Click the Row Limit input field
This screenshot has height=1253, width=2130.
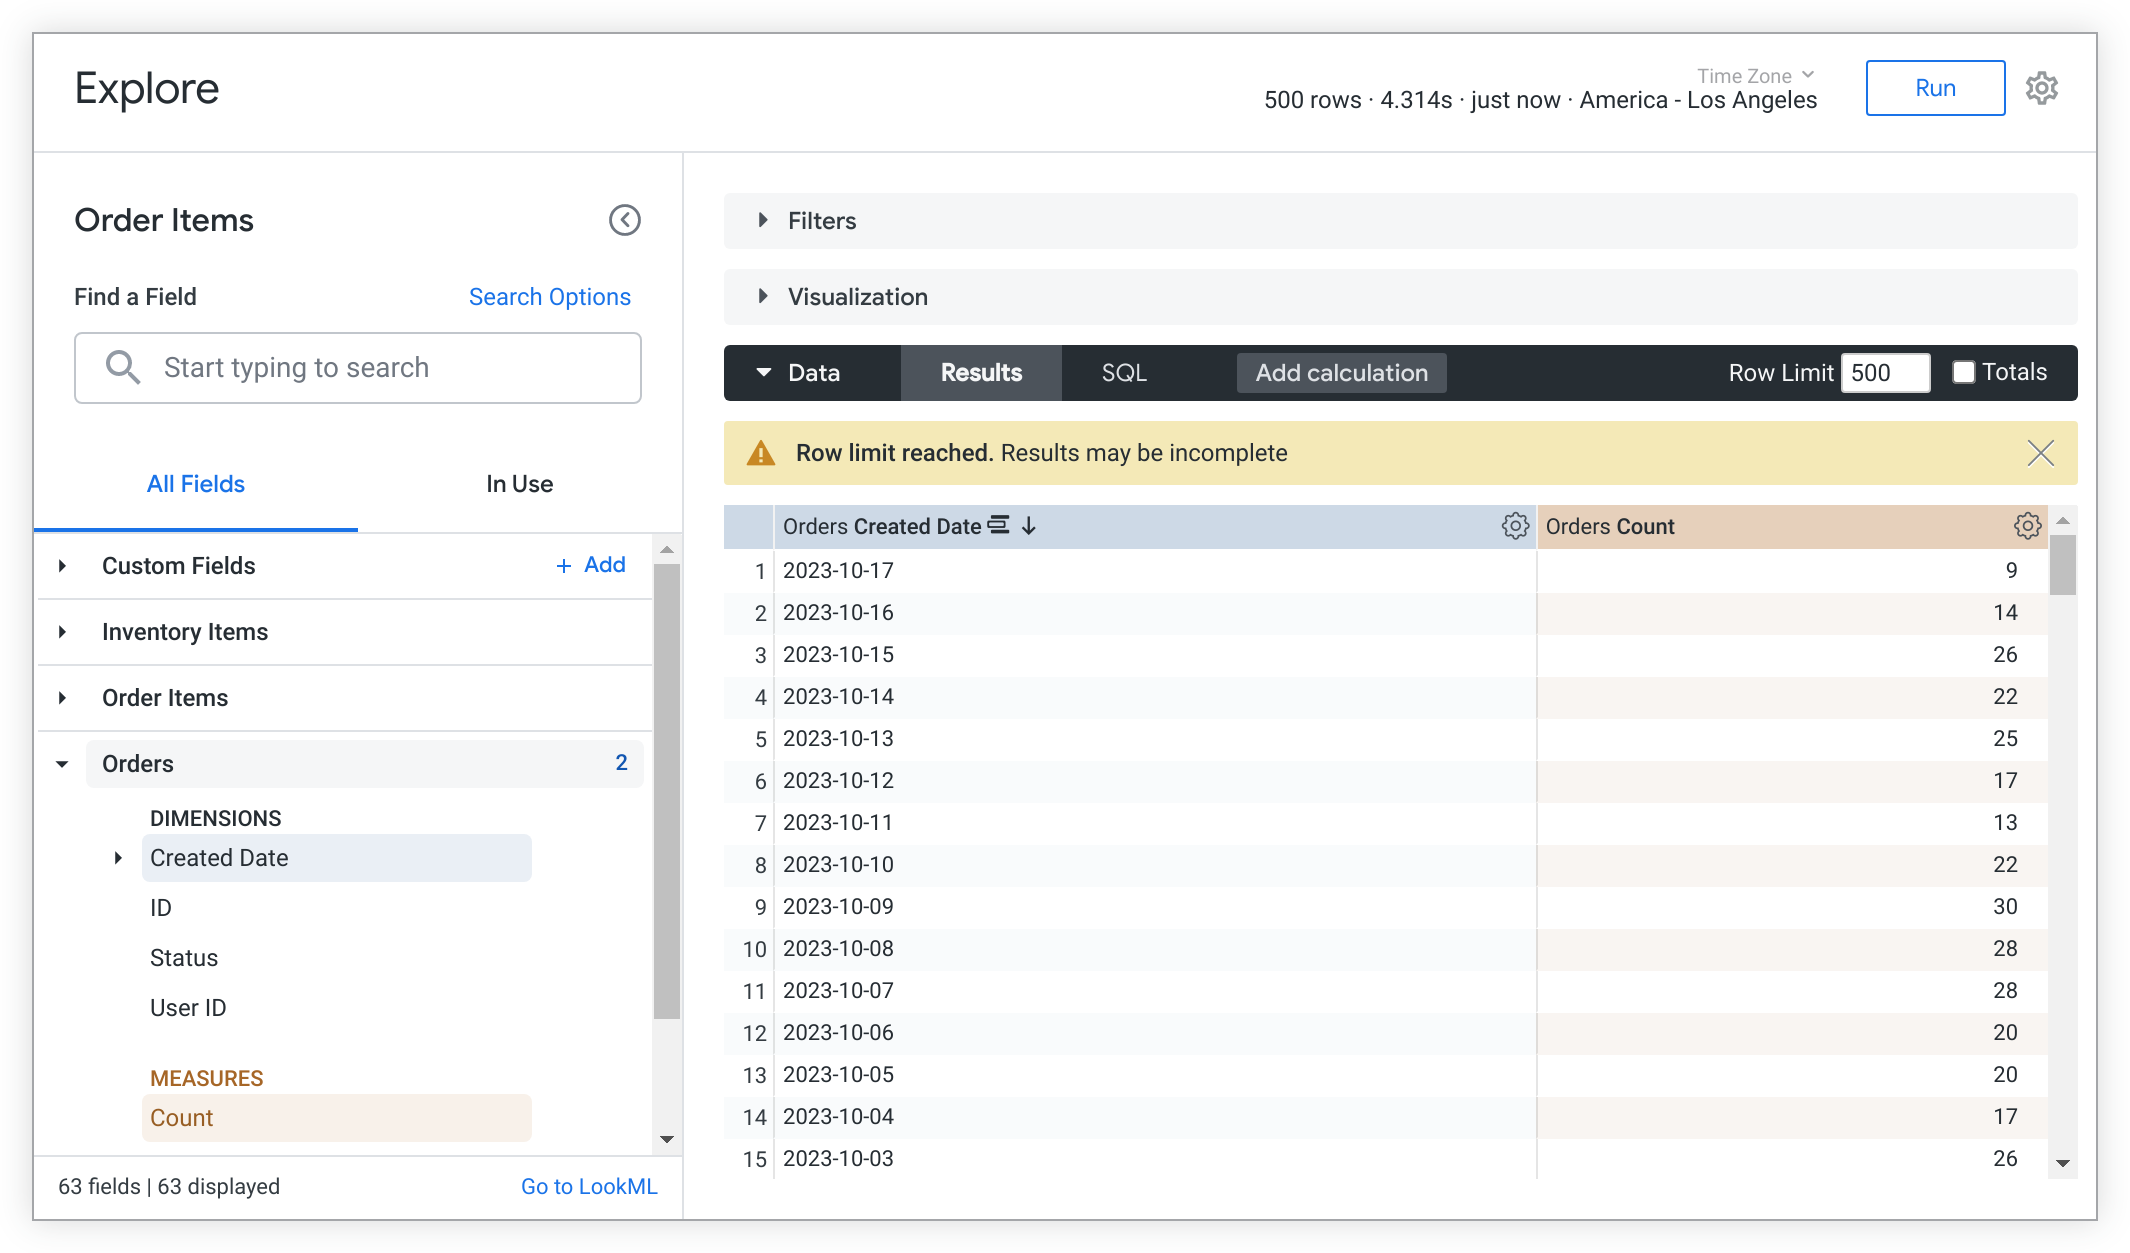click(1884, 373)
